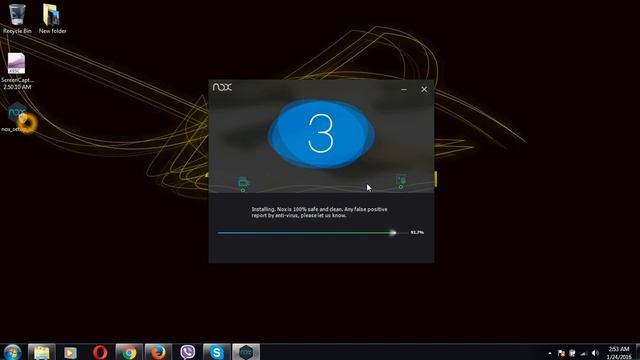Click the right teal device icon in installer

coord(401,181)
